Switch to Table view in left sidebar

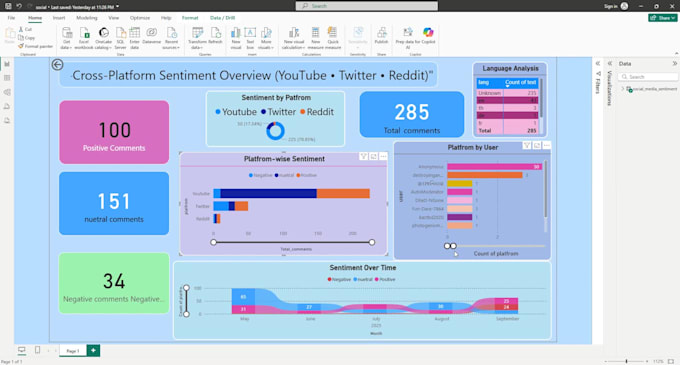pyautogui.click(x=7, y=78)
